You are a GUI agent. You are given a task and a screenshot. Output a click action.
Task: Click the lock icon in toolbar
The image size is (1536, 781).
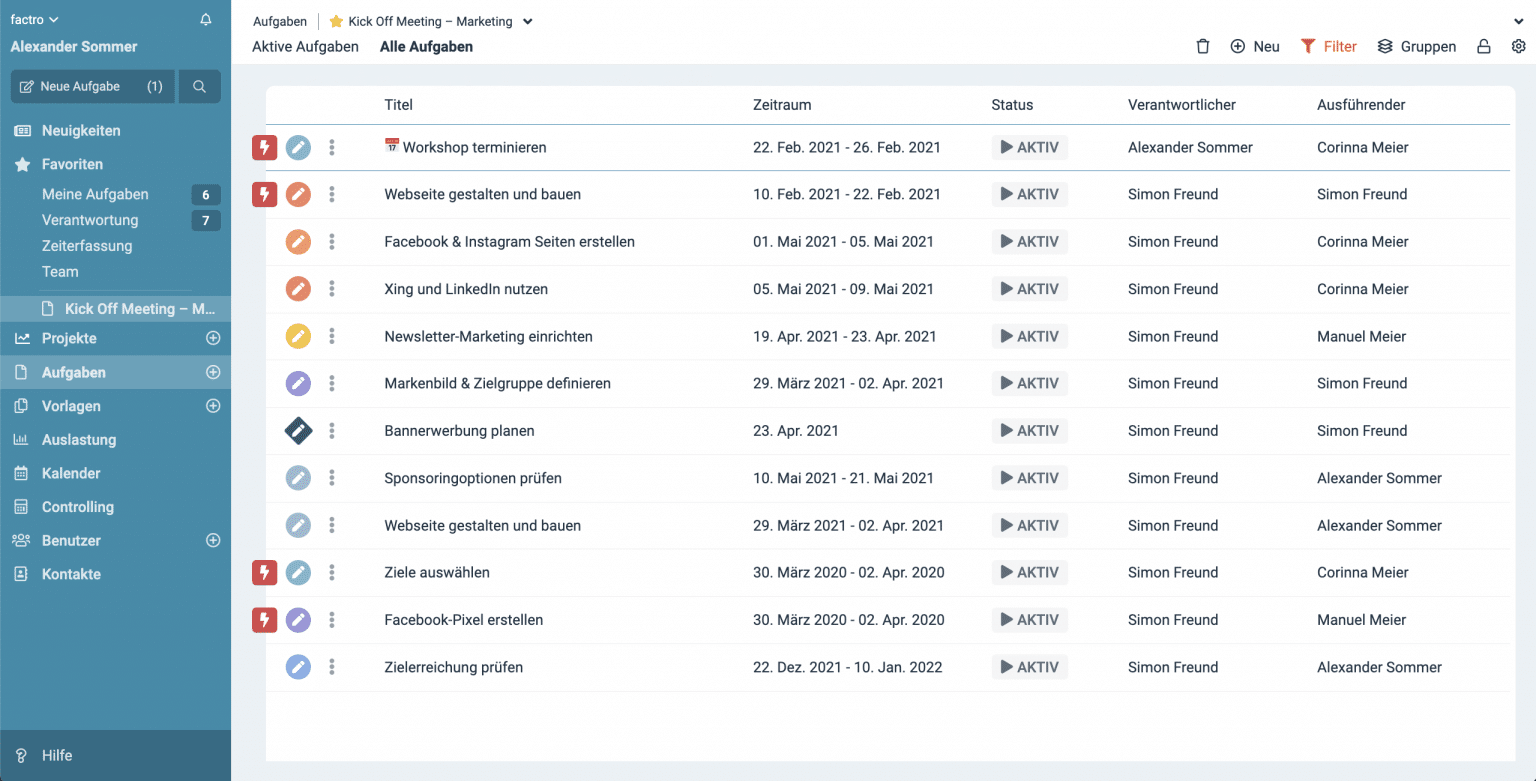point(1484,47)
